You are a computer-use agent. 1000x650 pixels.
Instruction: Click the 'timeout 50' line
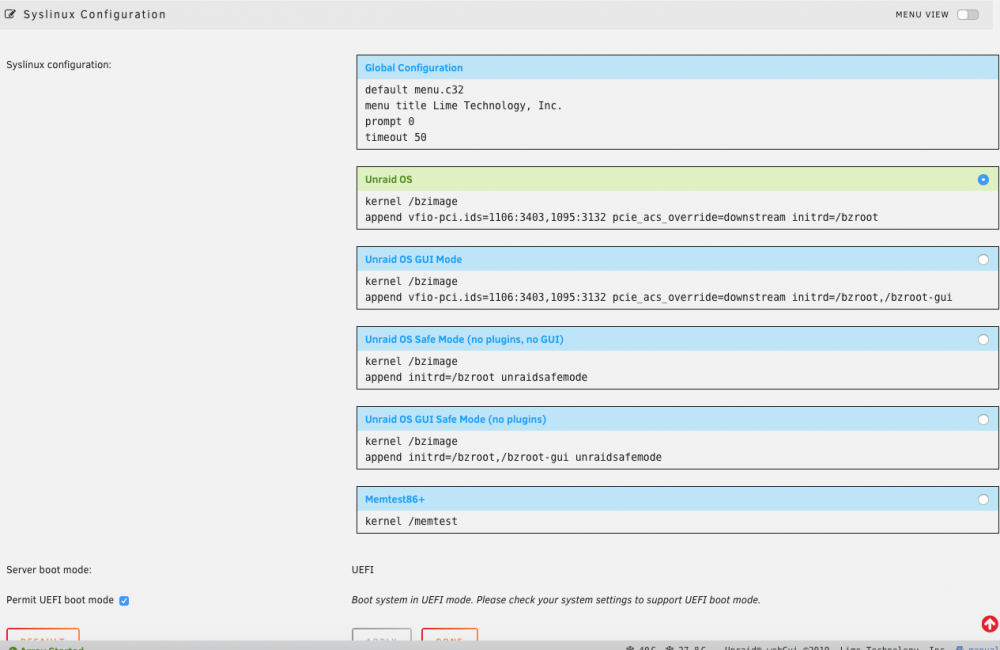click(395, 138)
